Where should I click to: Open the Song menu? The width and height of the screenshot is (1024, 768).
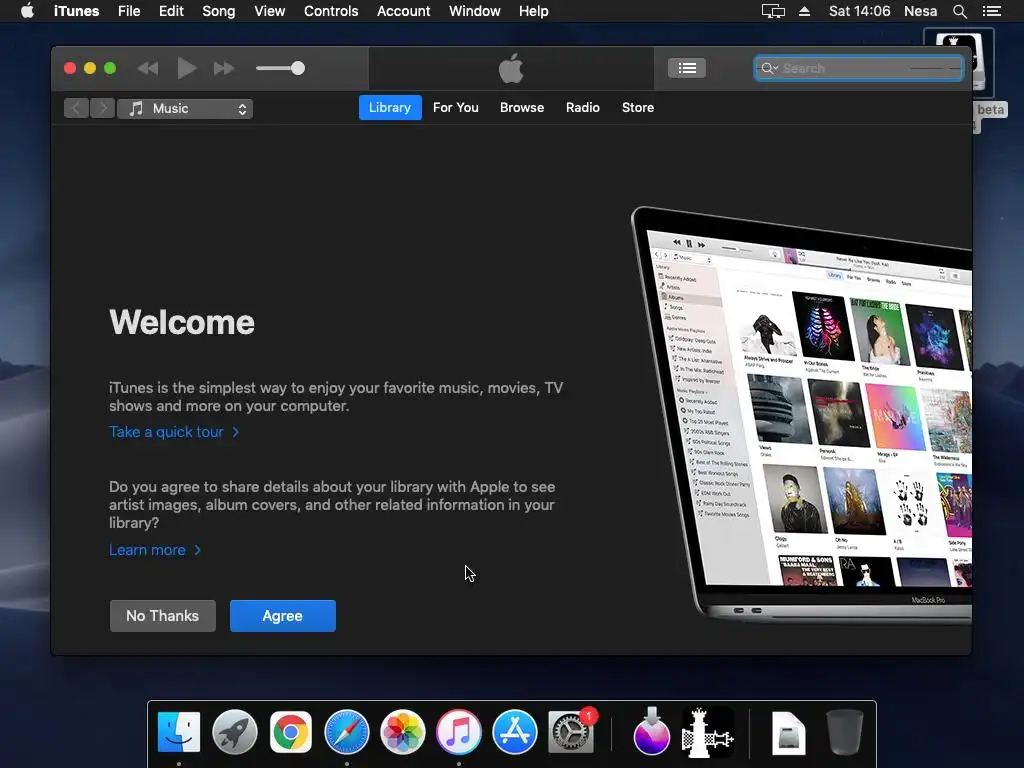[x=218, y=11]
